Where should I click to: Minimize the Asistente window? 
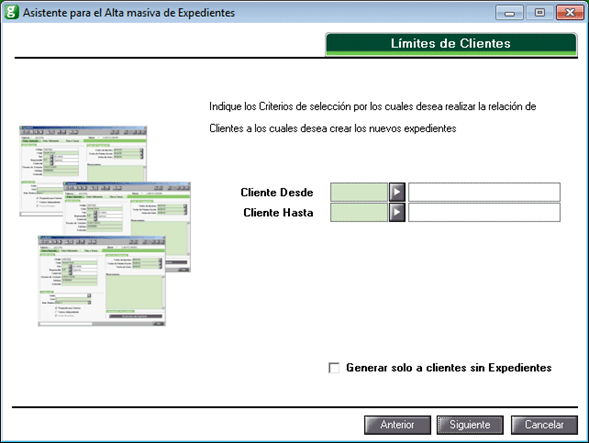click(x=509, y=13)
